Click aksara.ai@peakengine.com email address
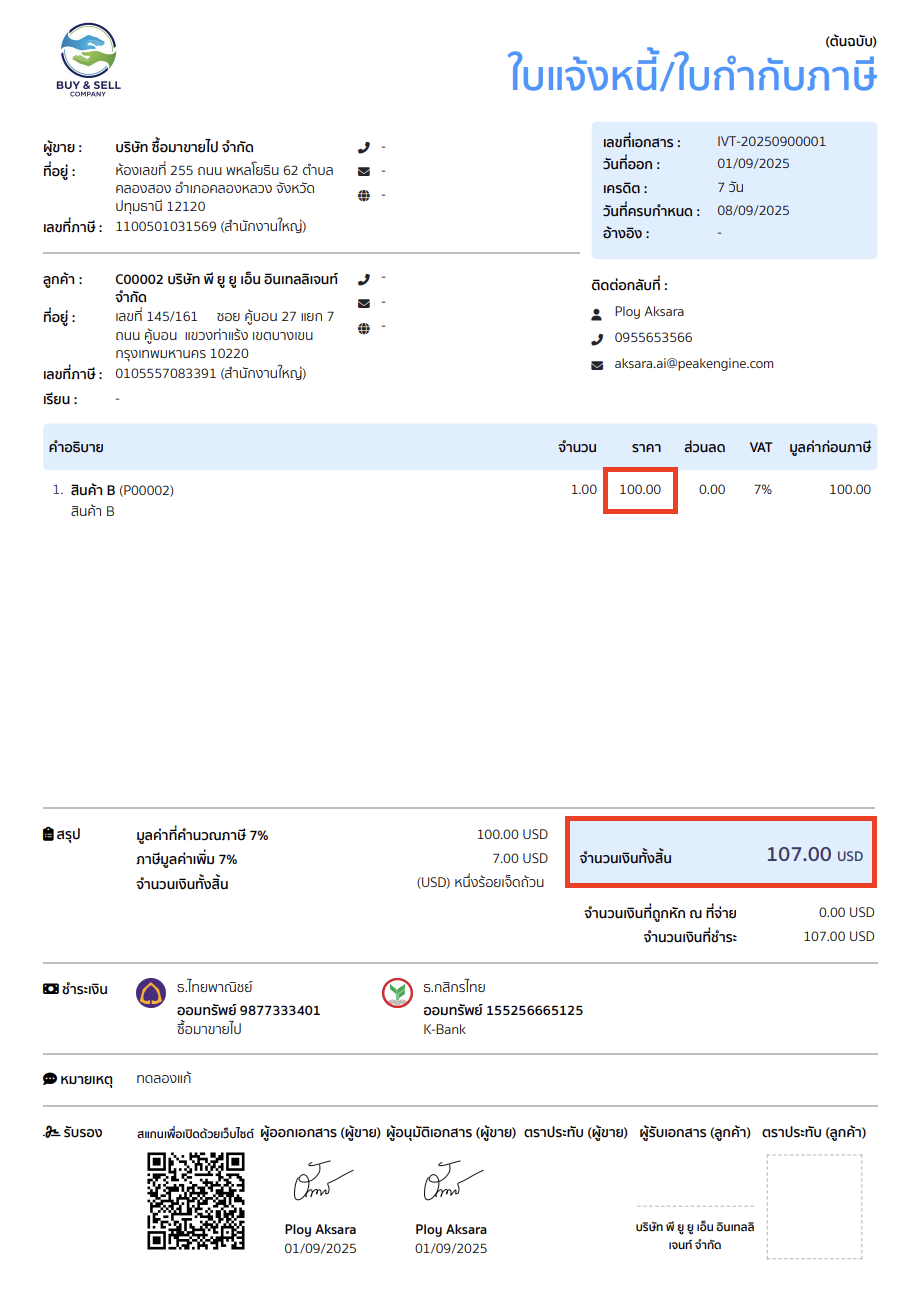 tap(694, 364)
